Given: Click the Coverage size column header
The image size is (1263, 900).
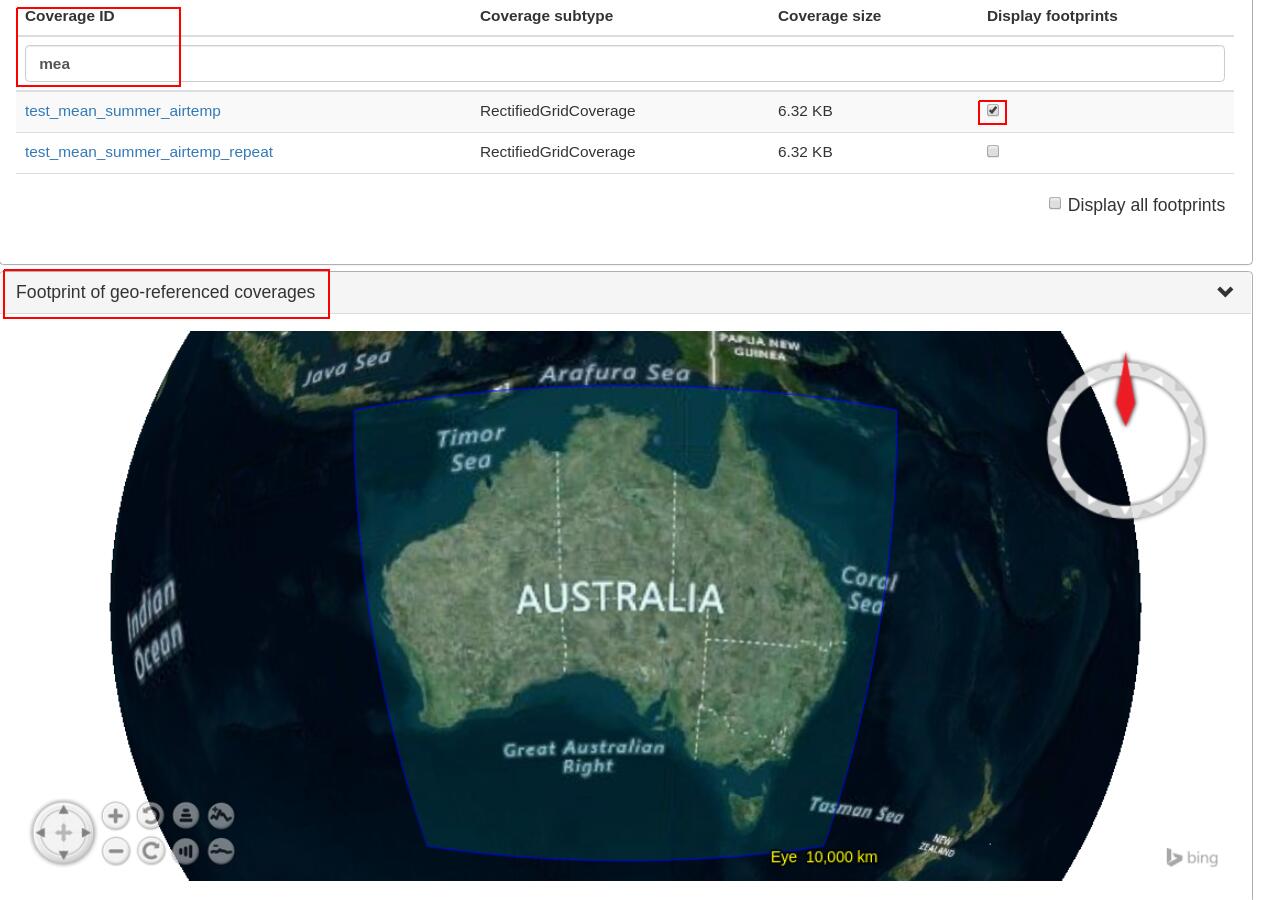Looking at the screenshot, I should pyautogui.click(x=829, y=16).
